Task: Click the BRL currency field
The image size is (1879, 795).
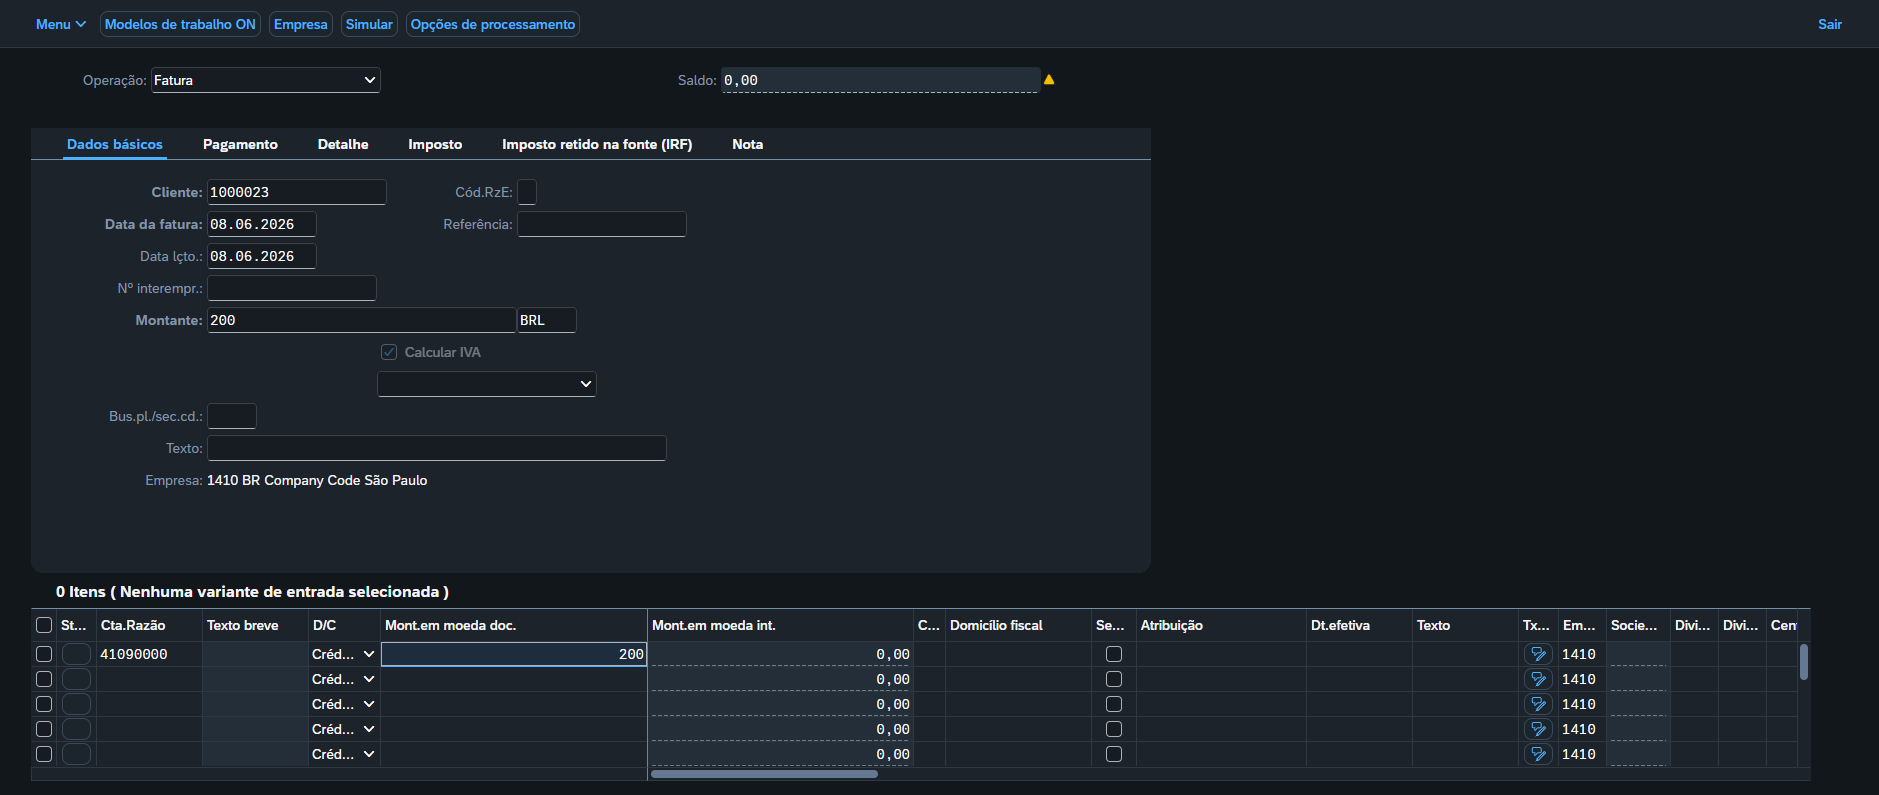Action: 547,320
